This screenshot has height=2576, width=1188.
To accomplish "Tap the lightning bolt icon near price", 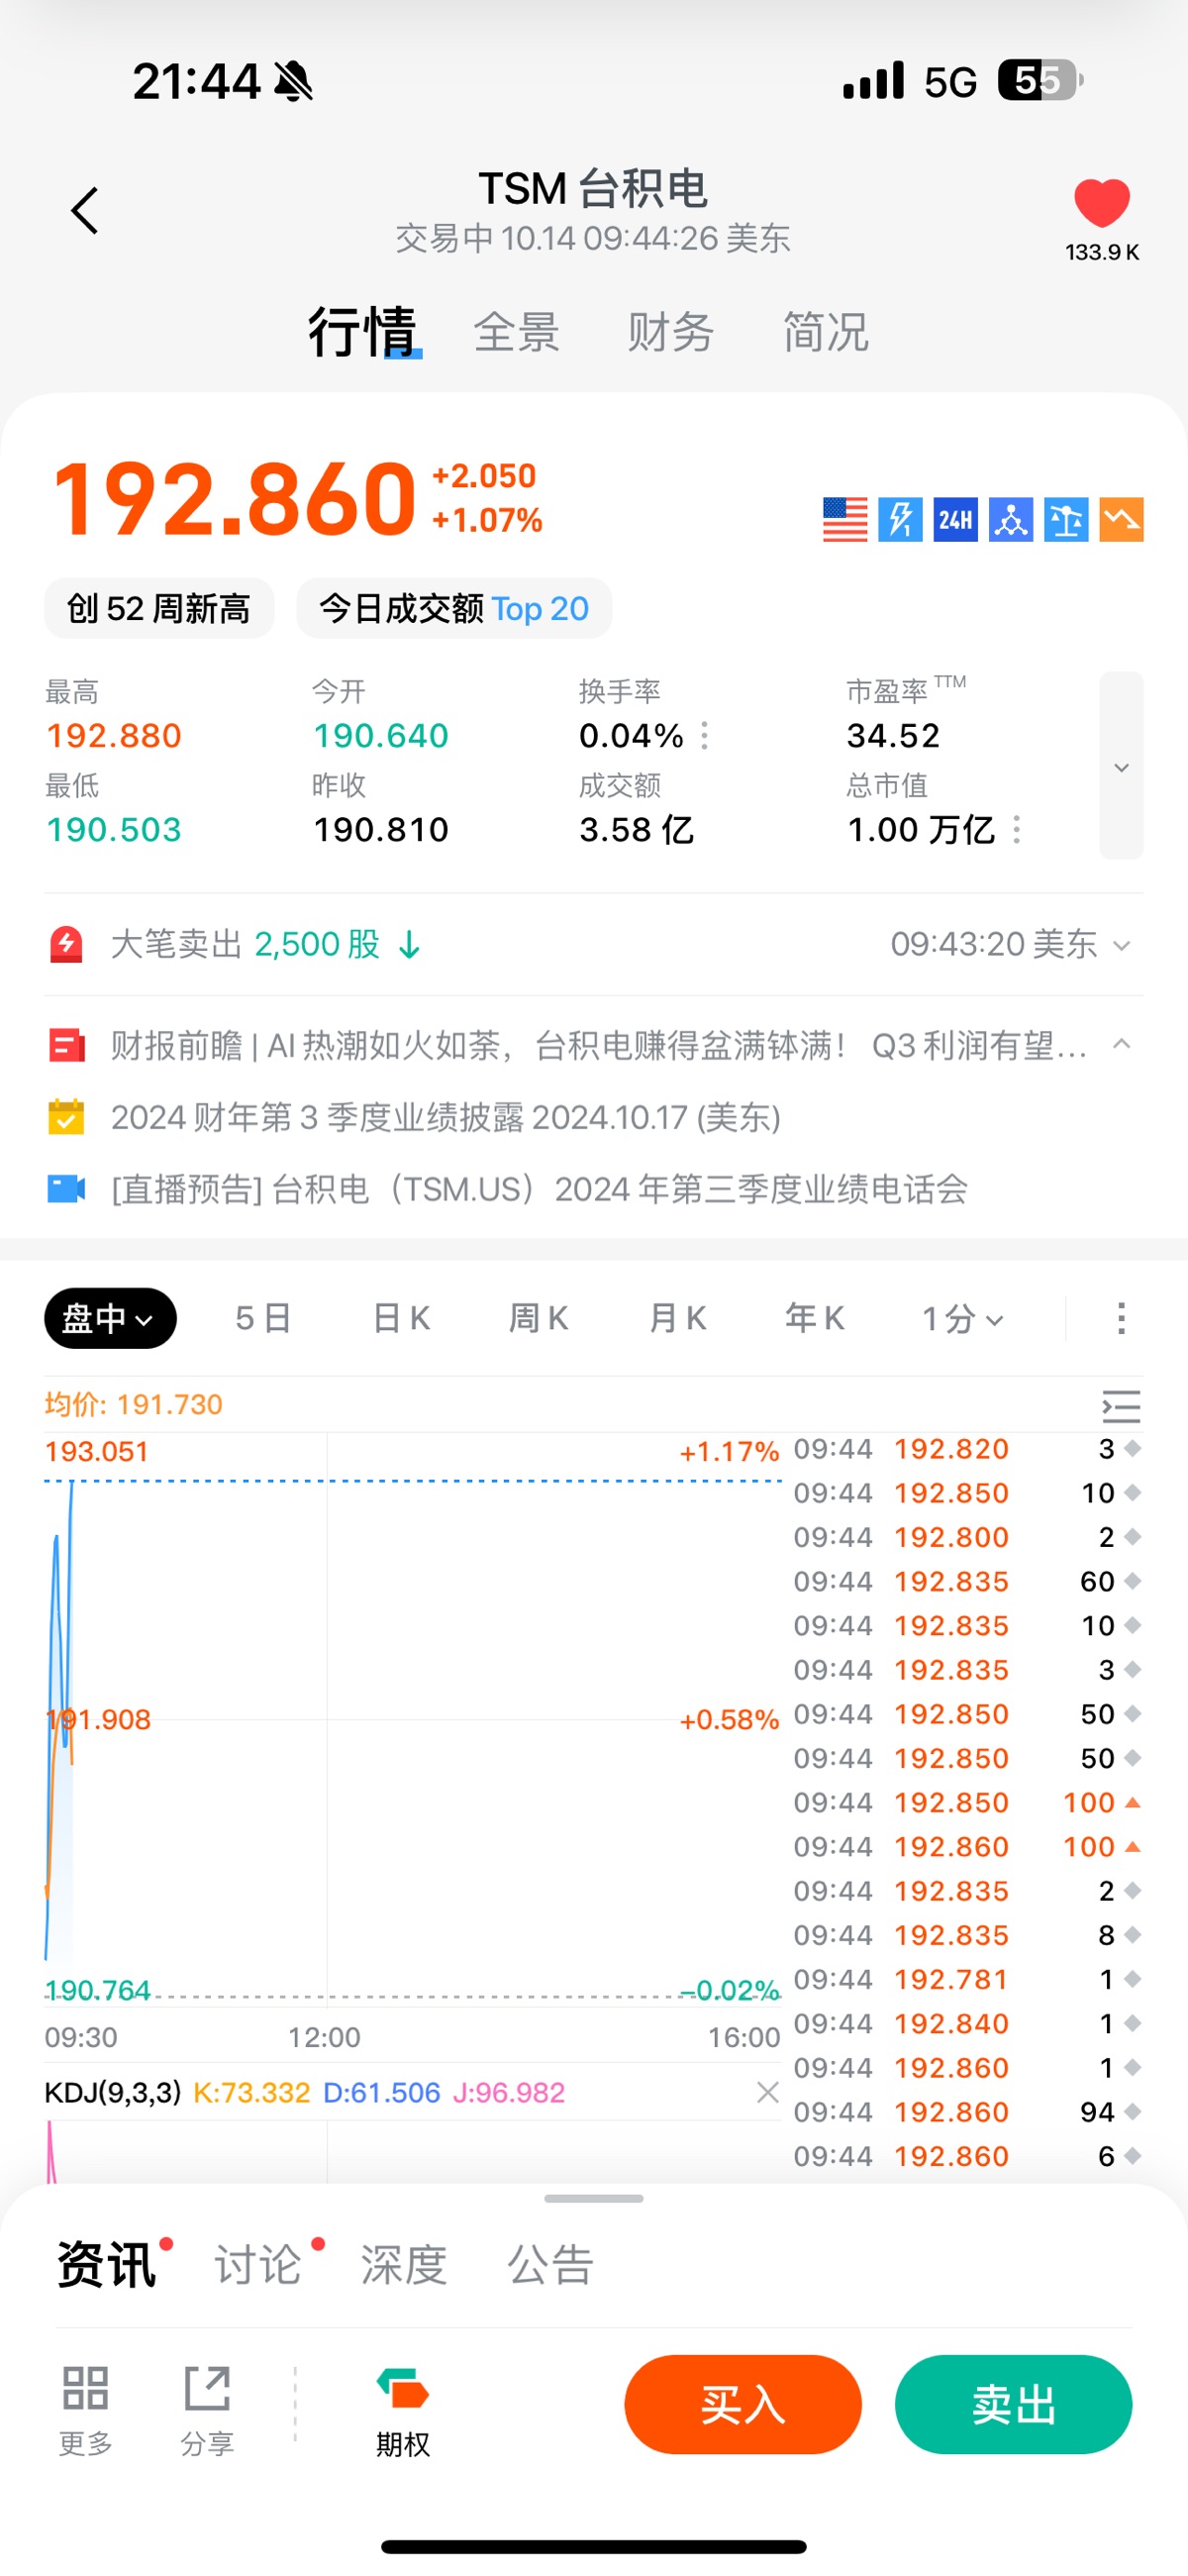I will coord(900,519).
